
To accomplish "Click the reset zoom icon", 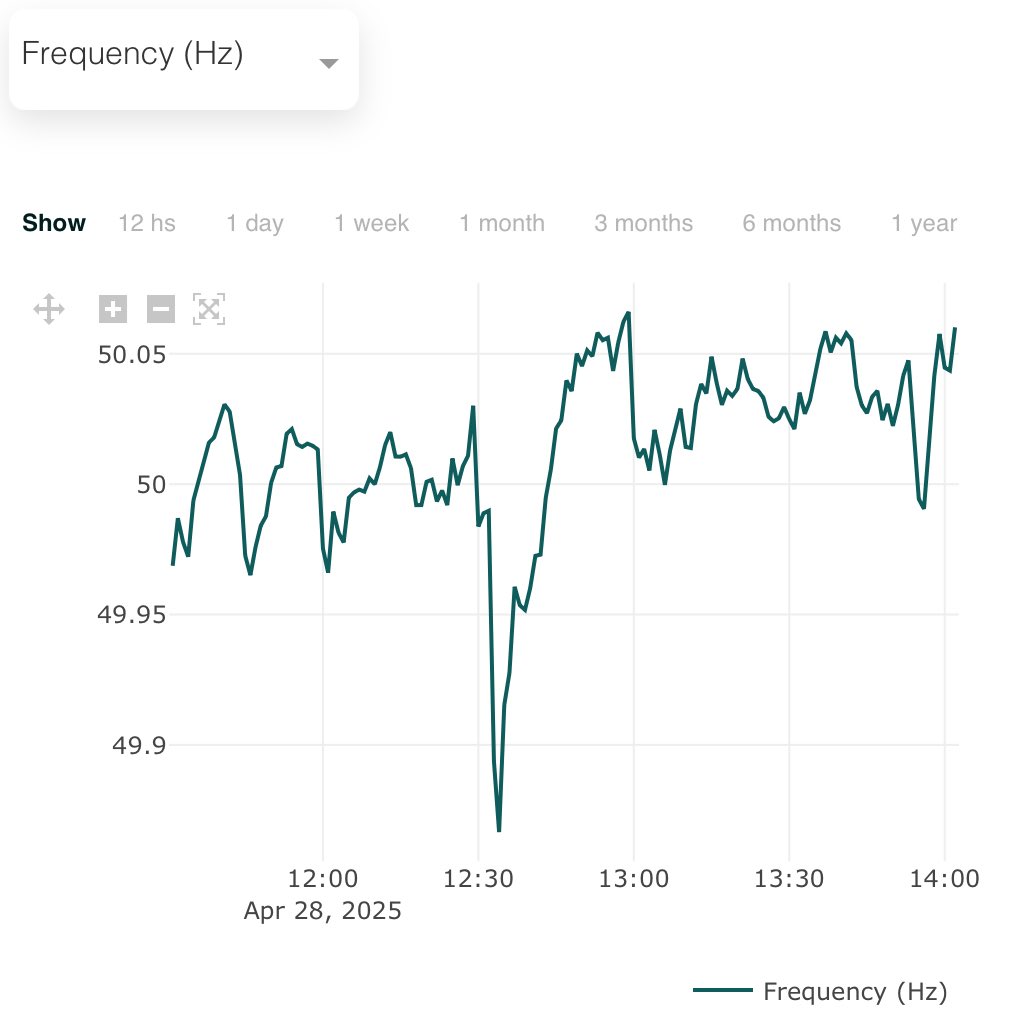I will click(x=207, y=309).
